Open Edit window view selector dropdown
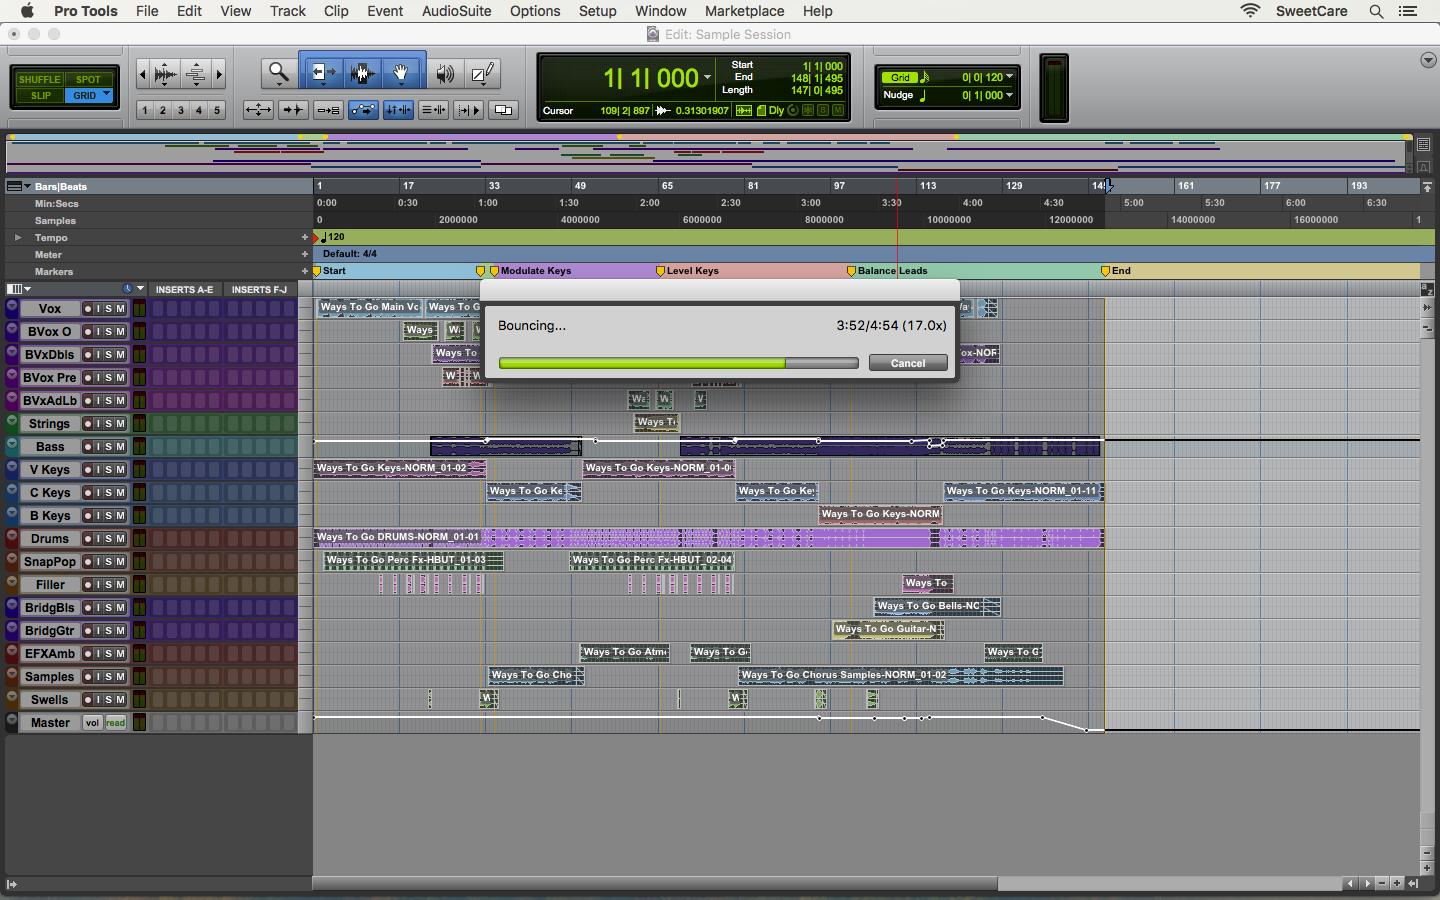 tap(19, 289)
